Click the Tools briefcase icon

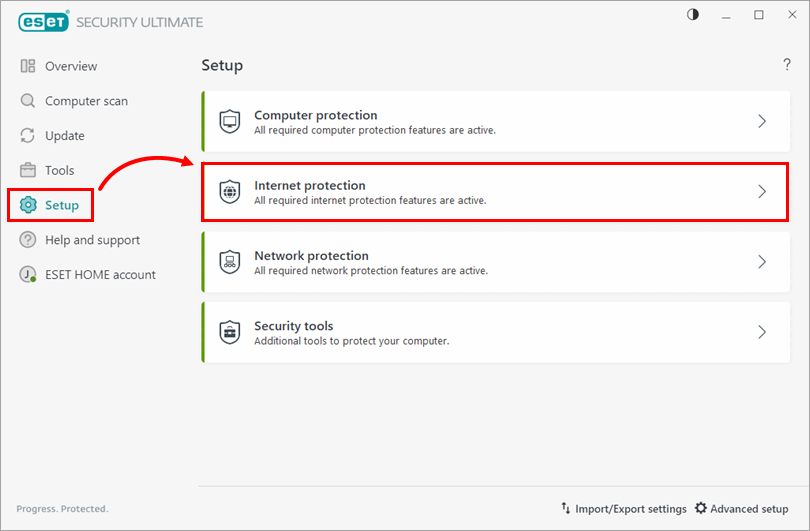click(x=28, y=170)
